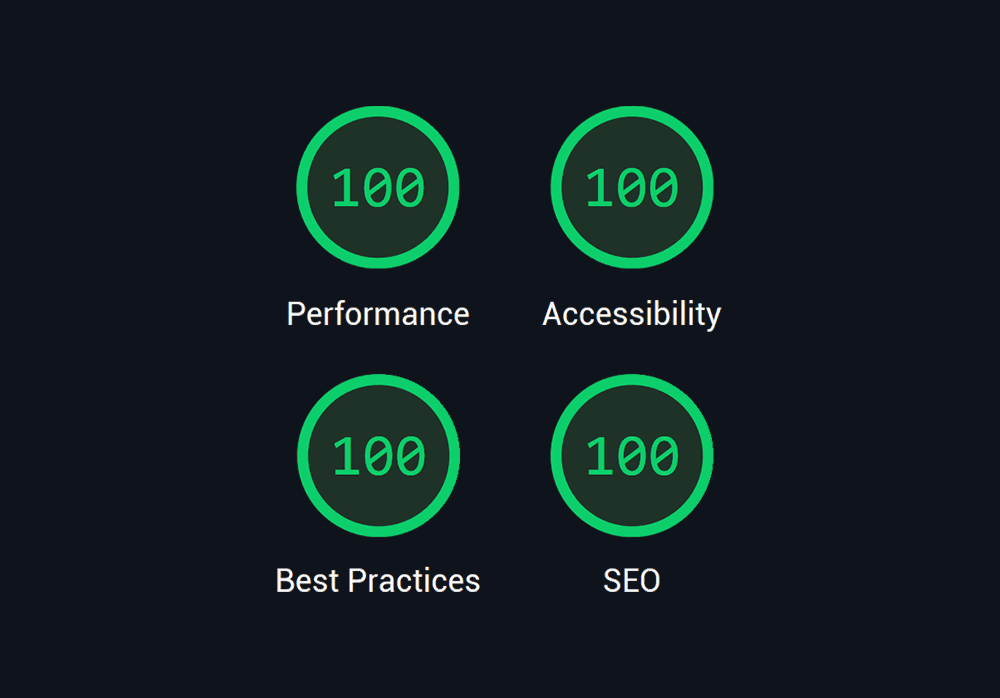Image resolution: width=1000 pixels, height=698 pixels.
Task: Click the SEO score gauge circle
Action: (632, 456)
